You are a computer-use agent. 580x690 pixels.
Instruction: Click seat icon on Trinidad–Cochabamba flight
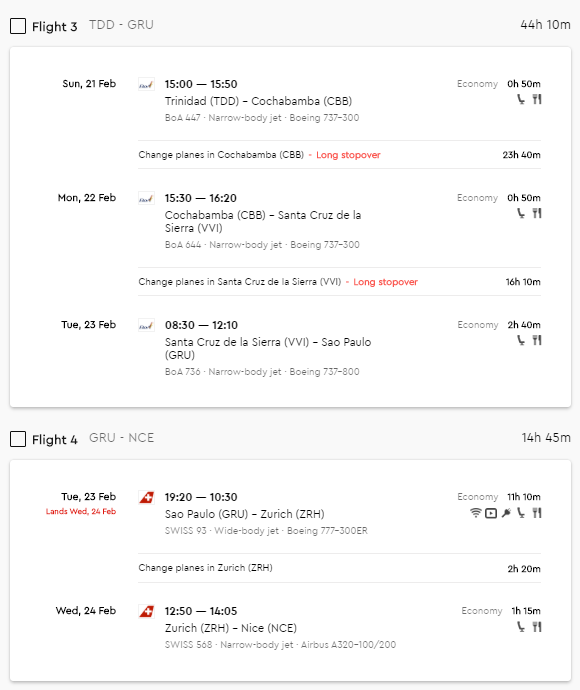[x=521, y=99]
